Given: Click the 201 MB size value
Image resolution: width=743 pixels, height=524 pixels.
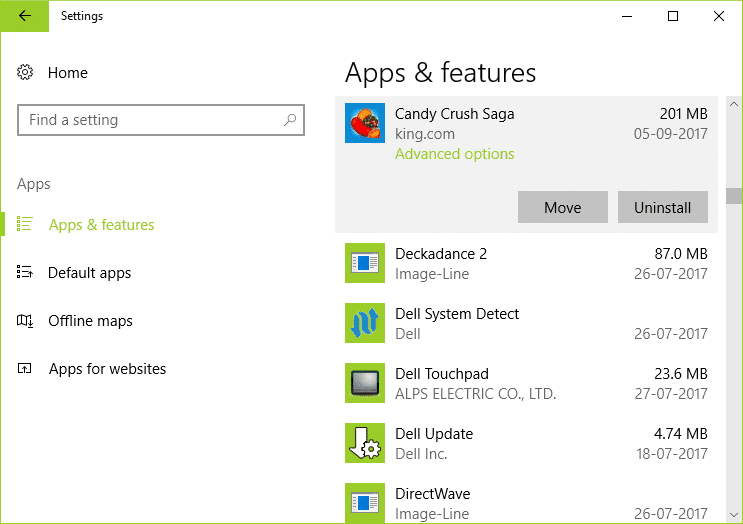Looking at the screenshot, I should pos(683,114).
